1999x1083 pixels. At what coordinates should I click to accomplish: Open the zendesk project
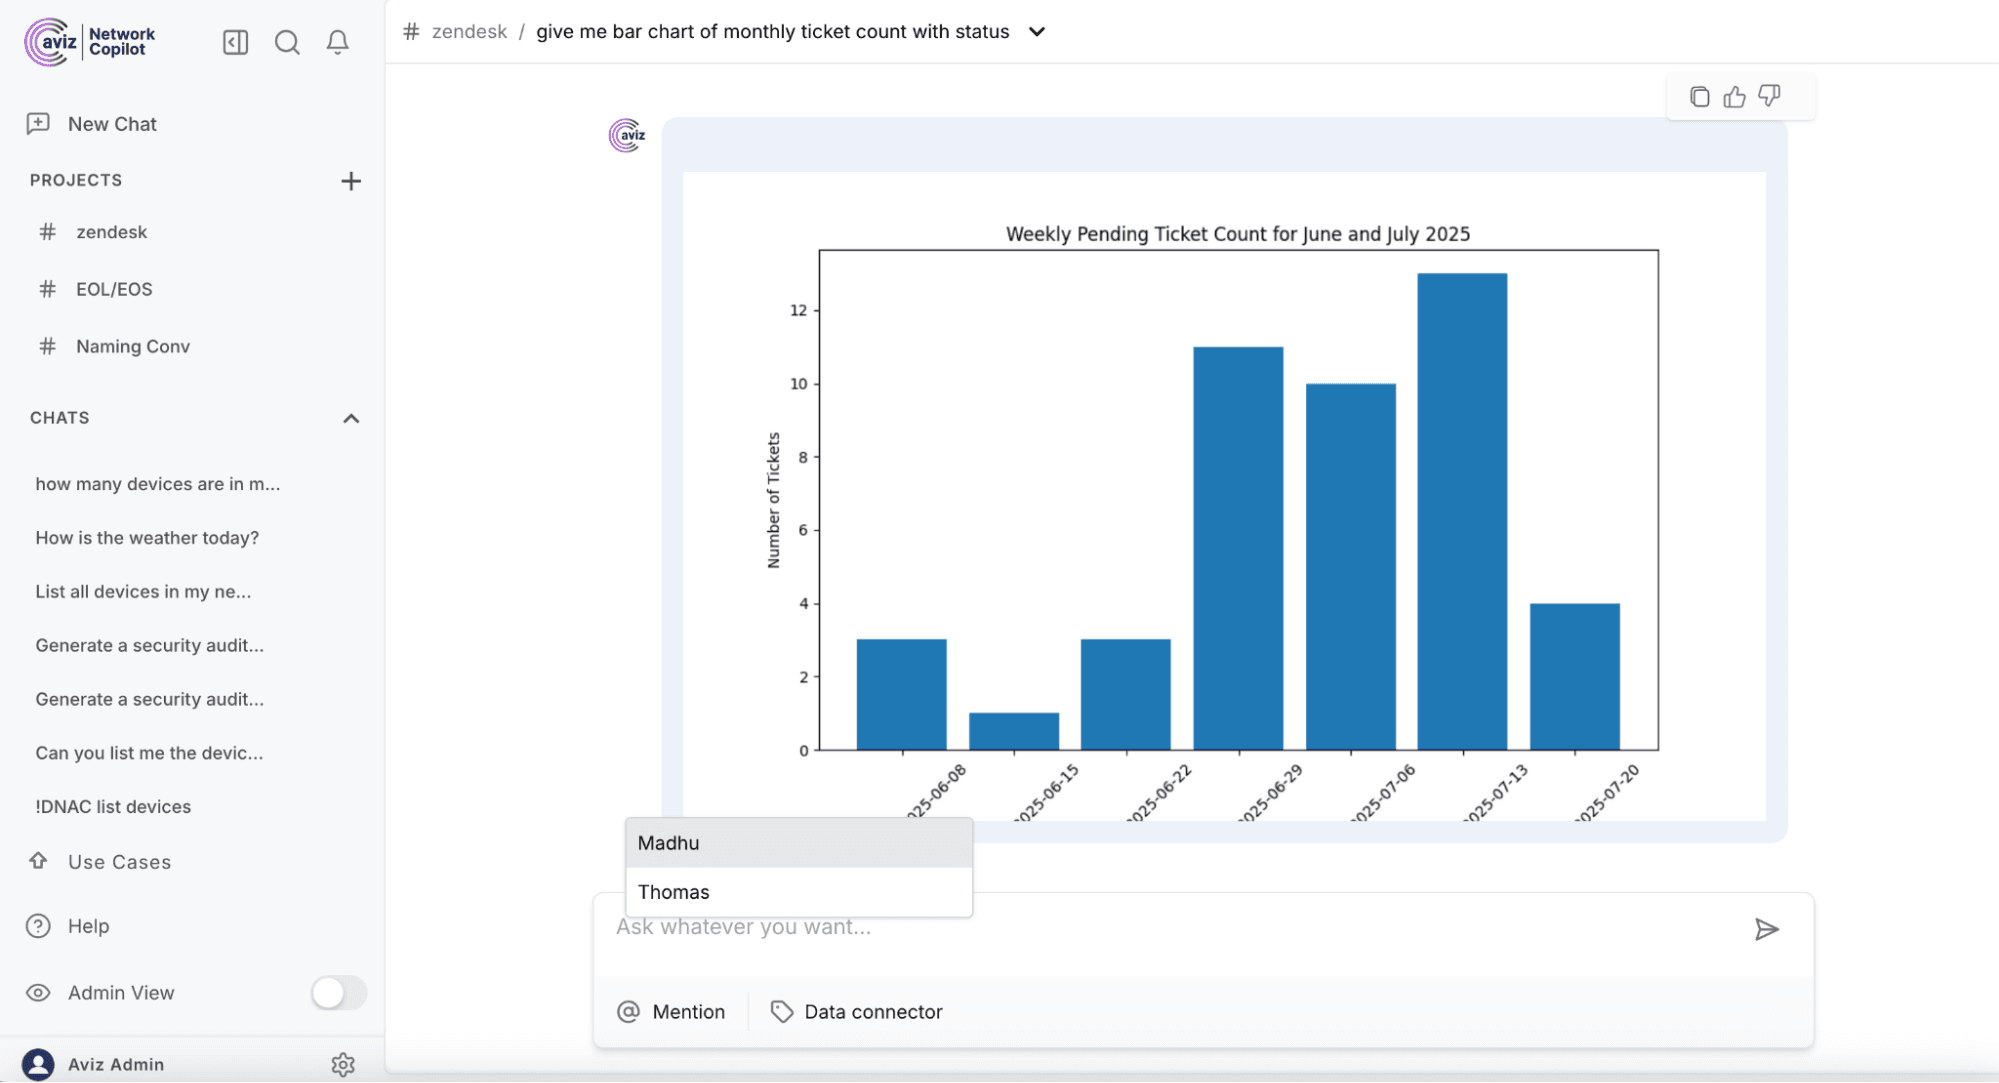click(x=111, y=232)
